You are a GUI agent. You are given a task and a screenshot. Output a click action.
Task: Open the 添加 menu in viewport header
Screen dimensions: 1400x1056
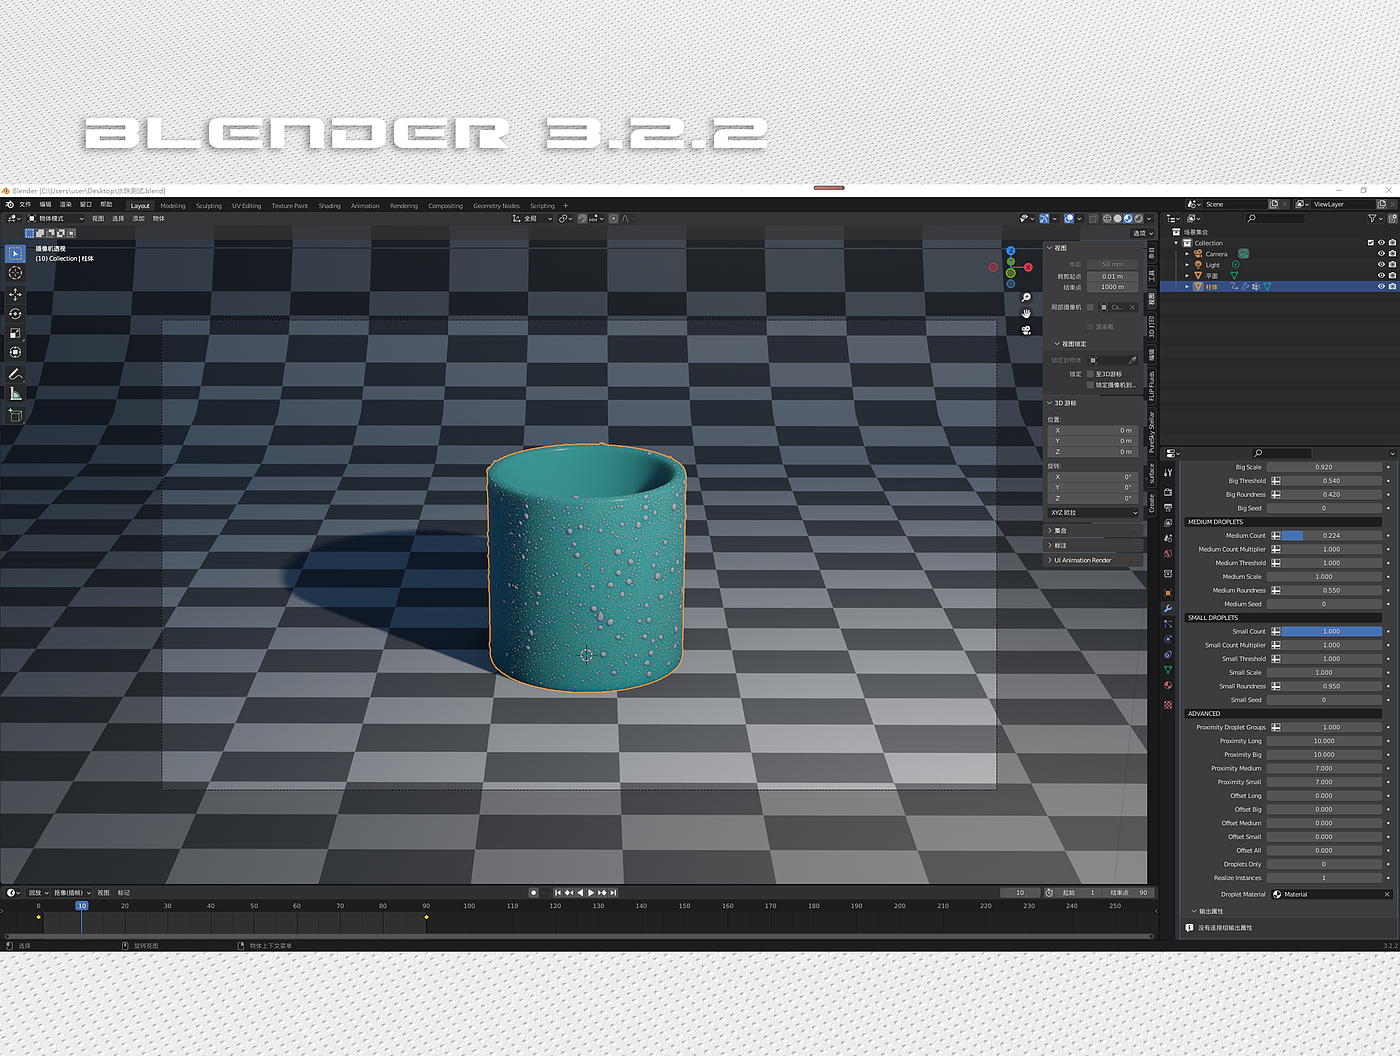138,218
